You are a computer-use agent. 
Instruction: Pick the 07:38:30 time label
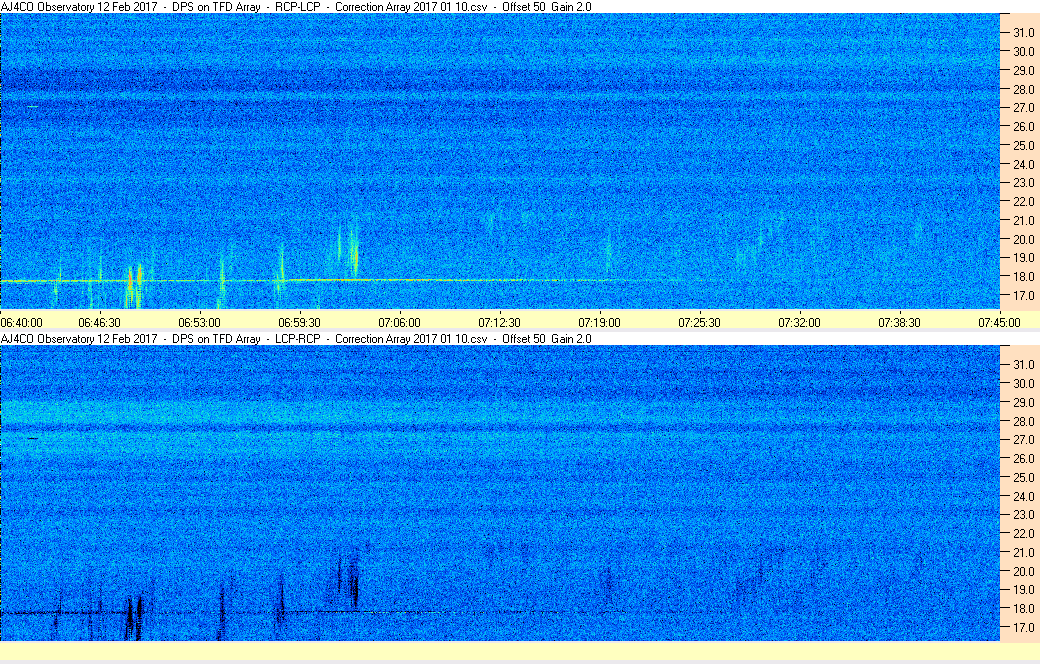pyautogui.click(x=899, y=323)
